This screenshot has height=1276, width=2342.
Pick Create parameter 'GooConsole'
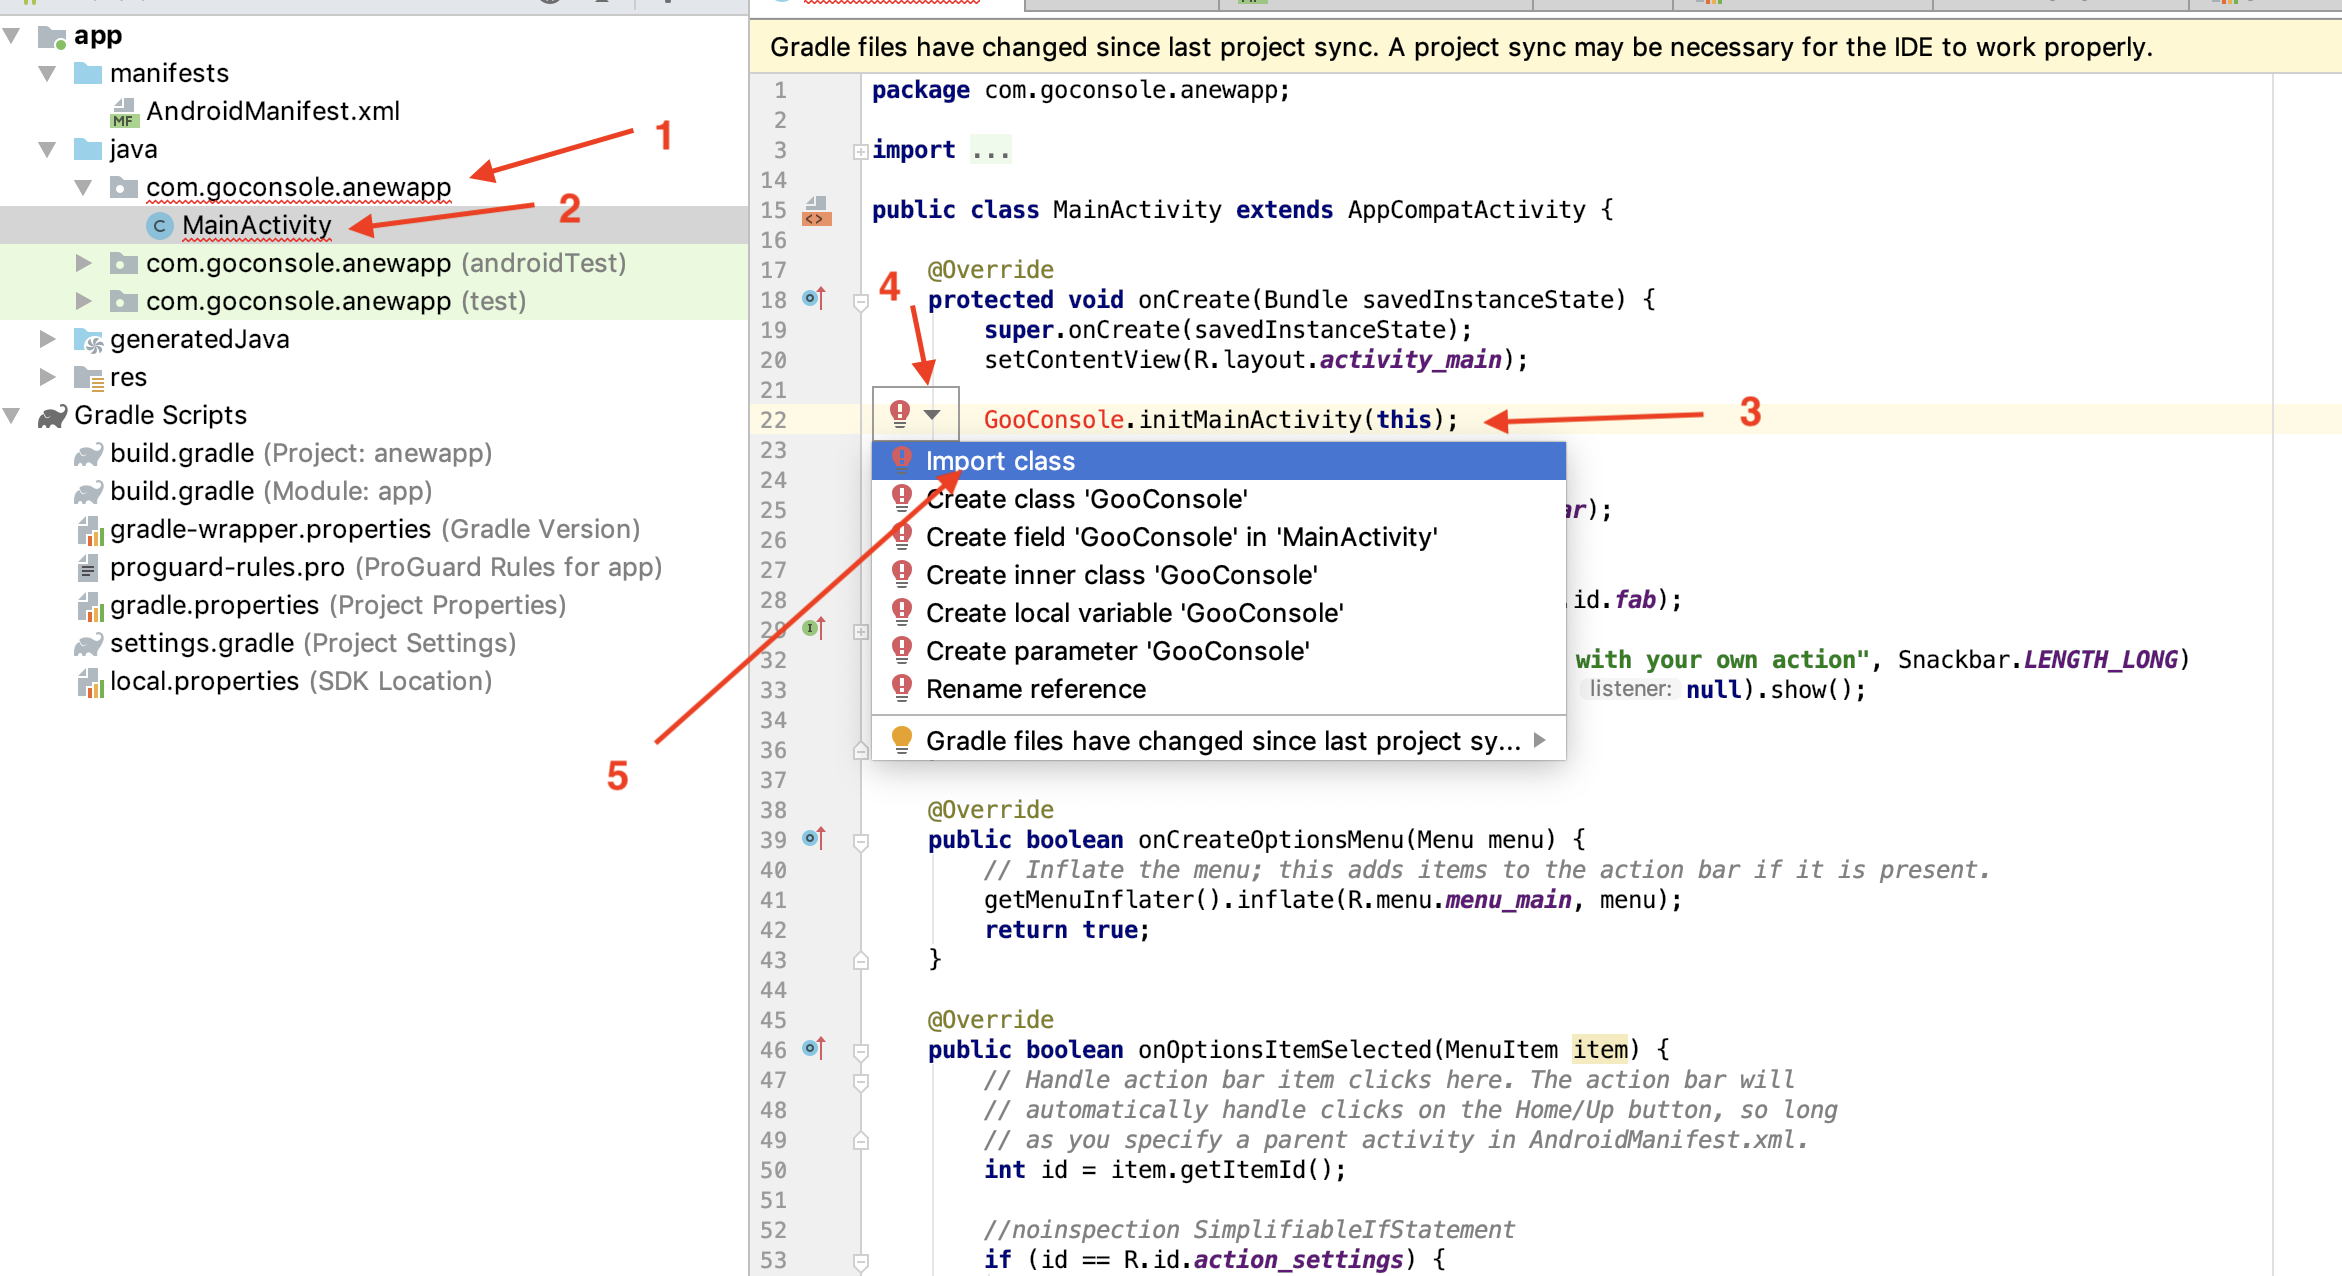(x=1218, y=651)
